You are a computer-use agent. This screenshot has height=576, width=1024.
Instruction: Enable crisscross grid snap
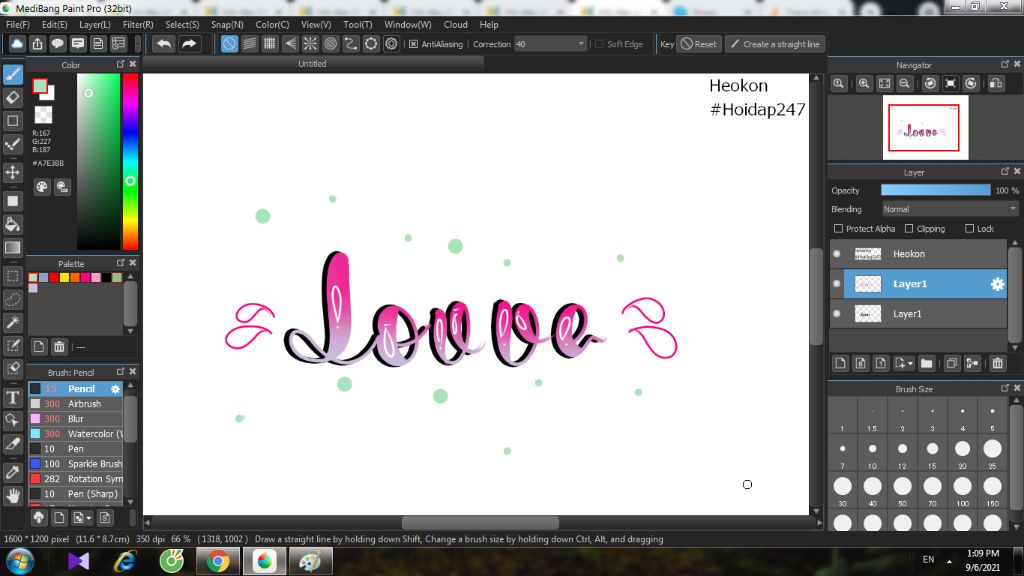[270, 44]
